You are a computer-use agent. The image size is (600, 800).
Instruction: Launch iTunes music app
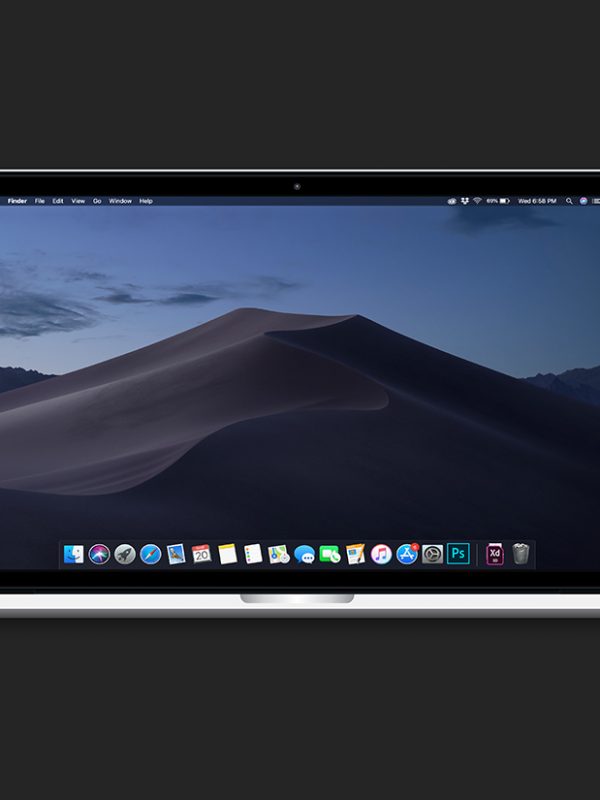coord(381,554)
